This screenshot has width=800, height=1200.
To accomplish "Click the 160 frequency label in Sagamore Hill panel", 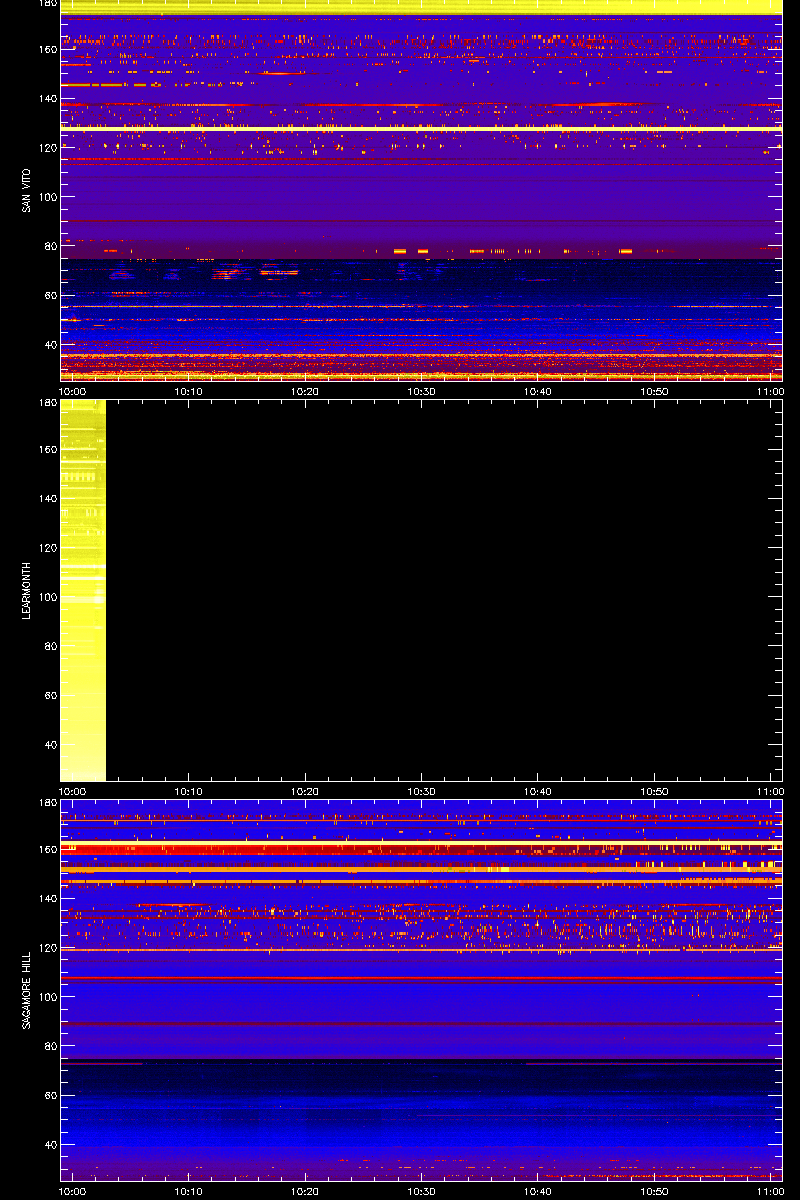I will pos(47,849).
